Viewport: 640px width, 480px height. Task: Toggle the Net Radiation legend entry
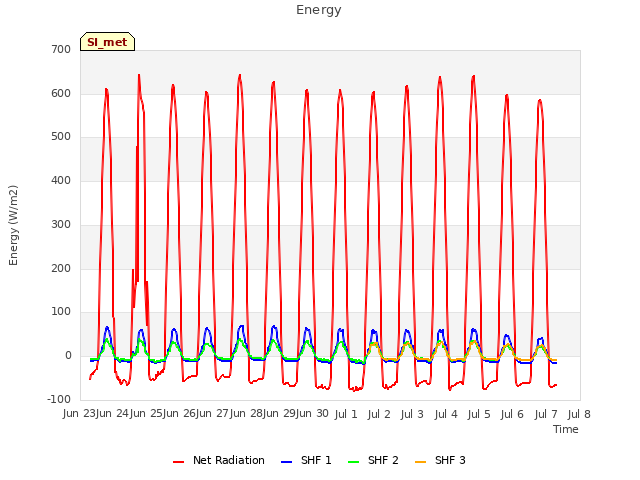point(219,460)
